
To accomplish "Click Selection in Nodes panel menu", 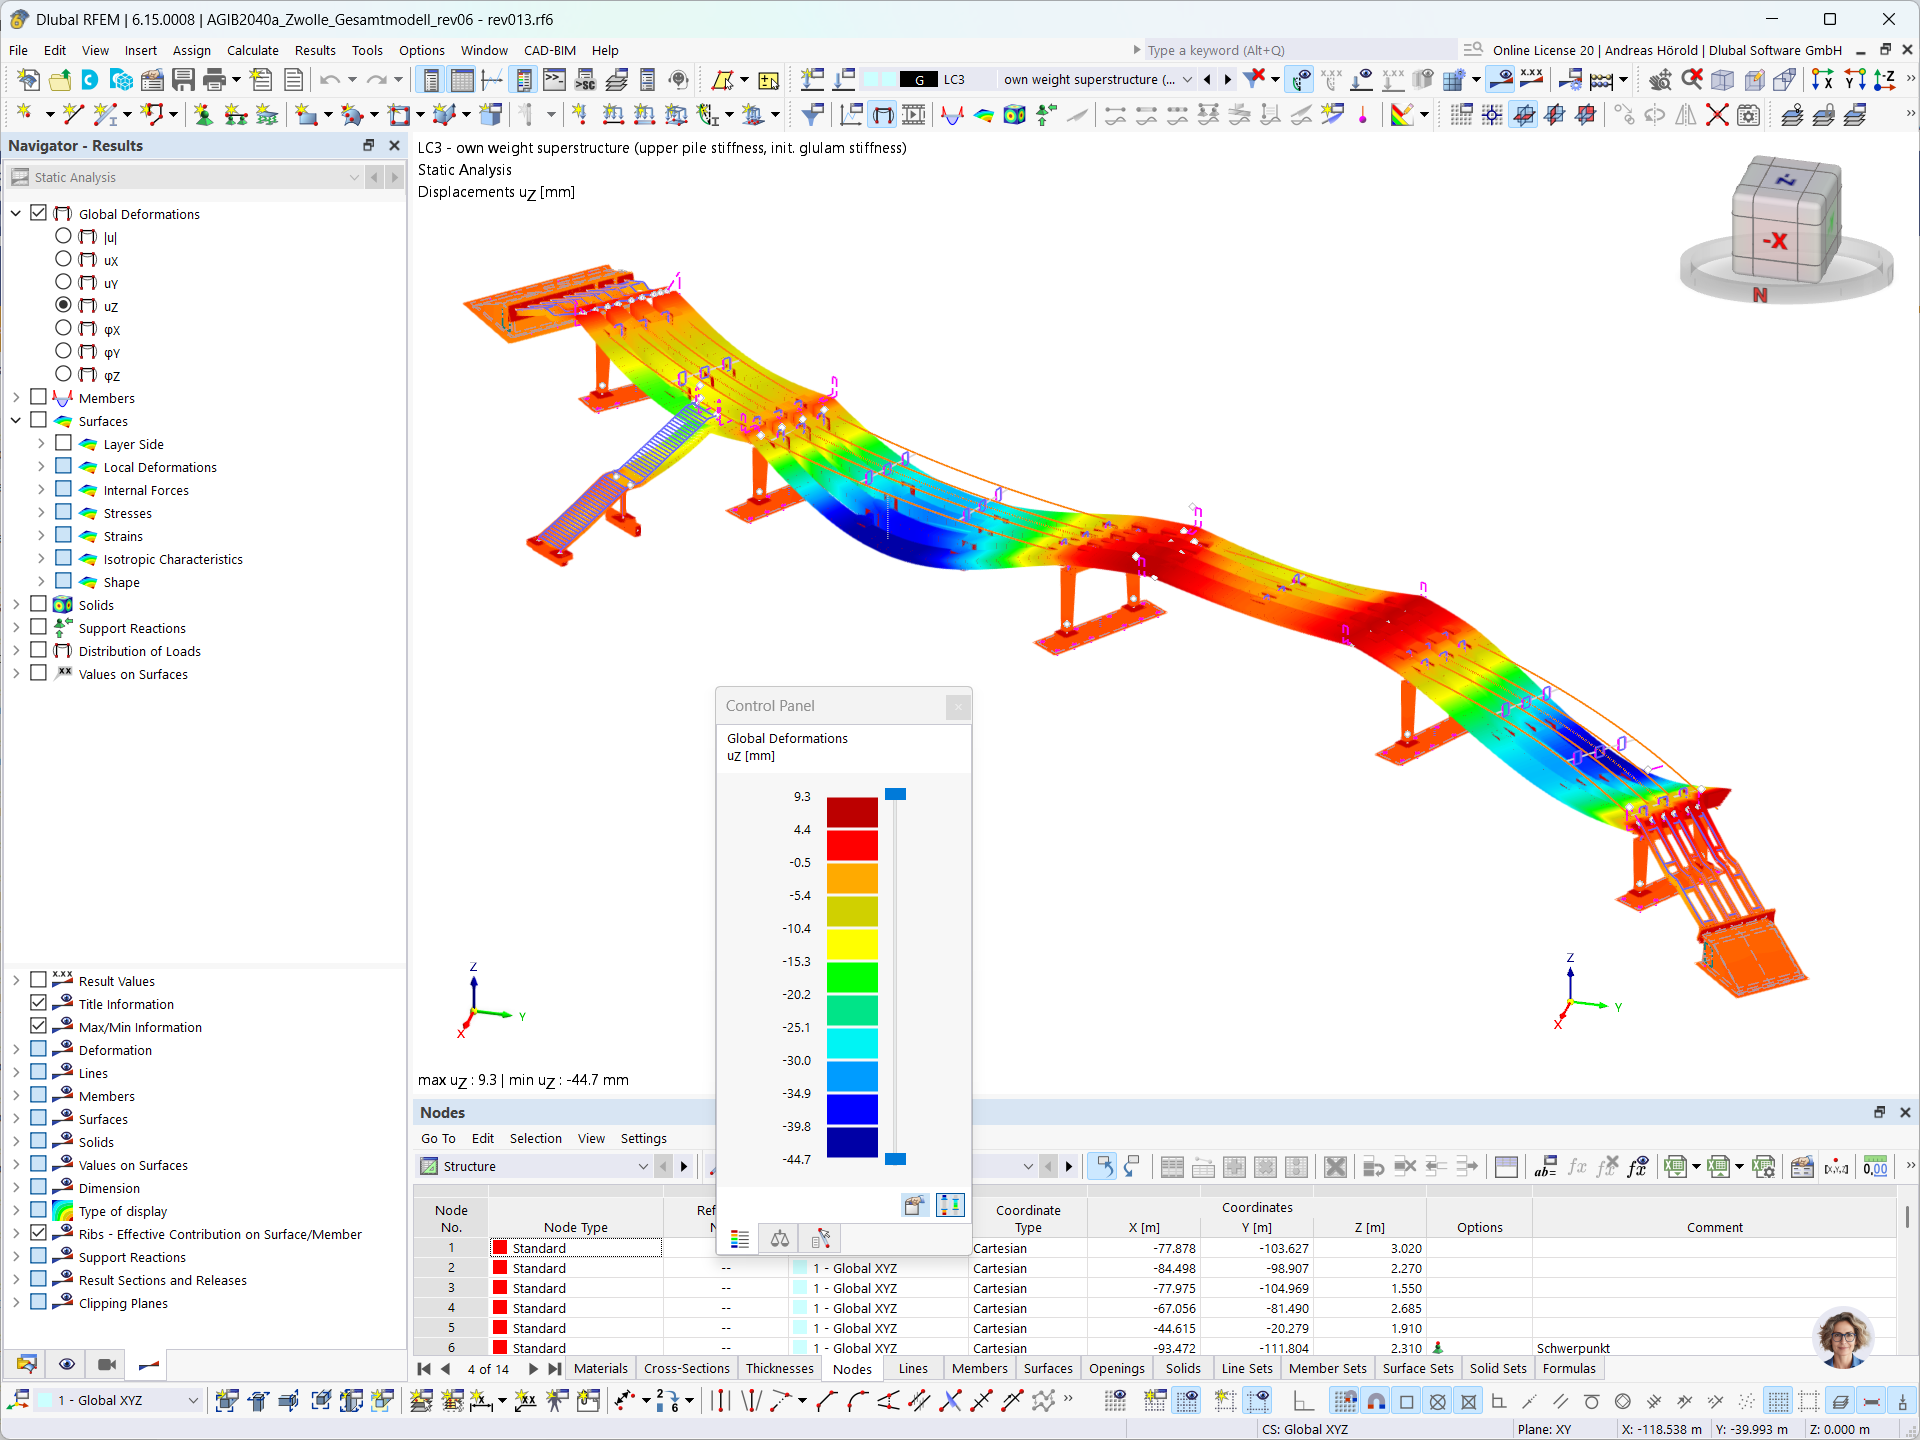I will pos(536,1139).
